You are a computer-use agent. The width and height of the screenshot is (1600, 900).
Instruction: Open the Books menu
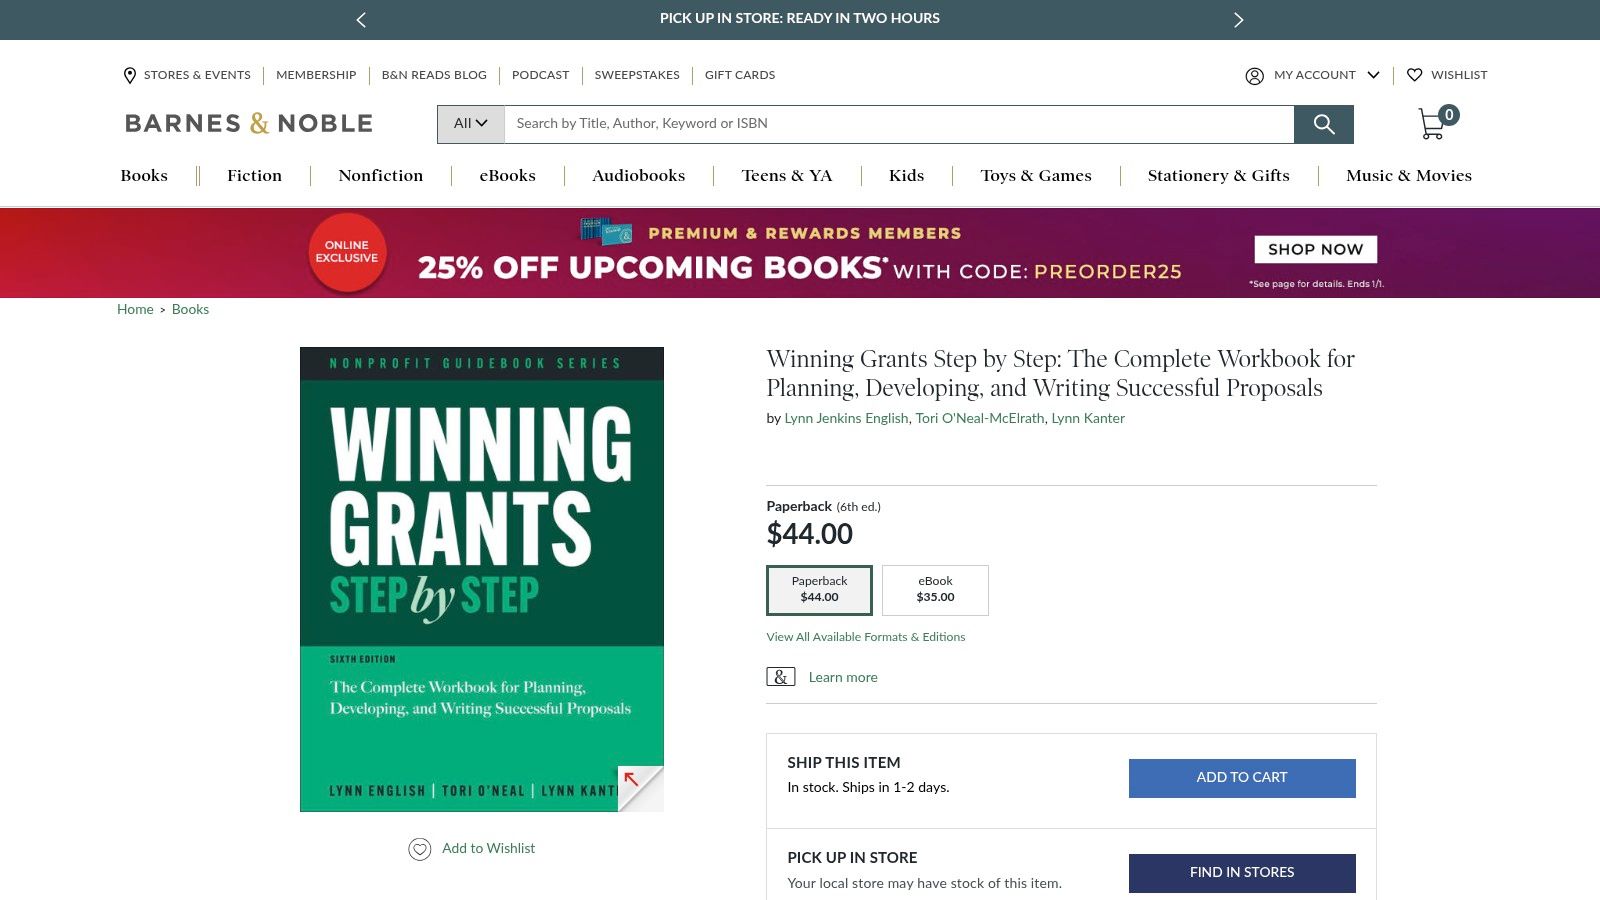[144, 176]
